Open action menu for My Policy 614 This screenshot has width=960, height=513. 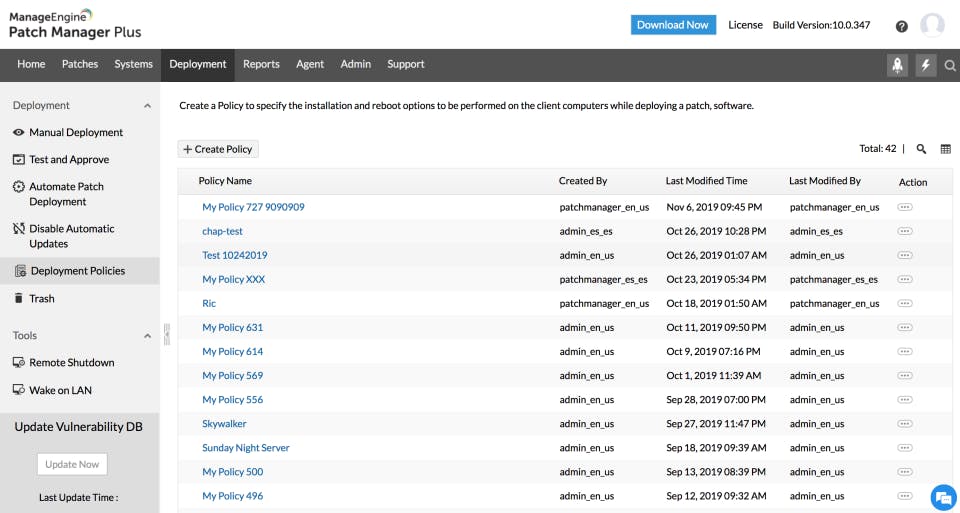904,351
